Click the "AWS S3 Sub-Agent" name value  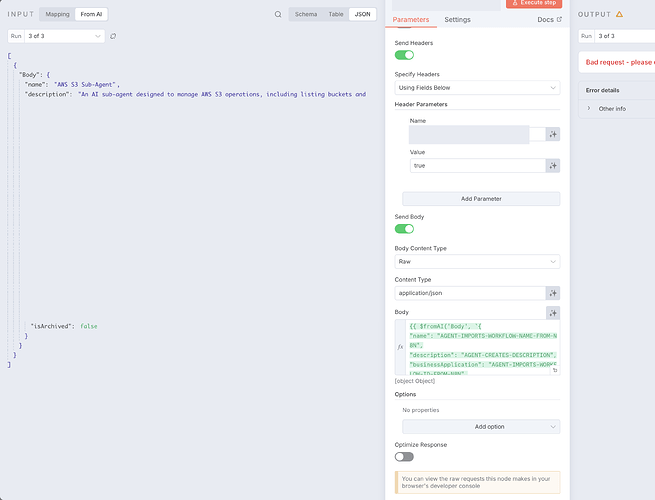tap(85, 84)
